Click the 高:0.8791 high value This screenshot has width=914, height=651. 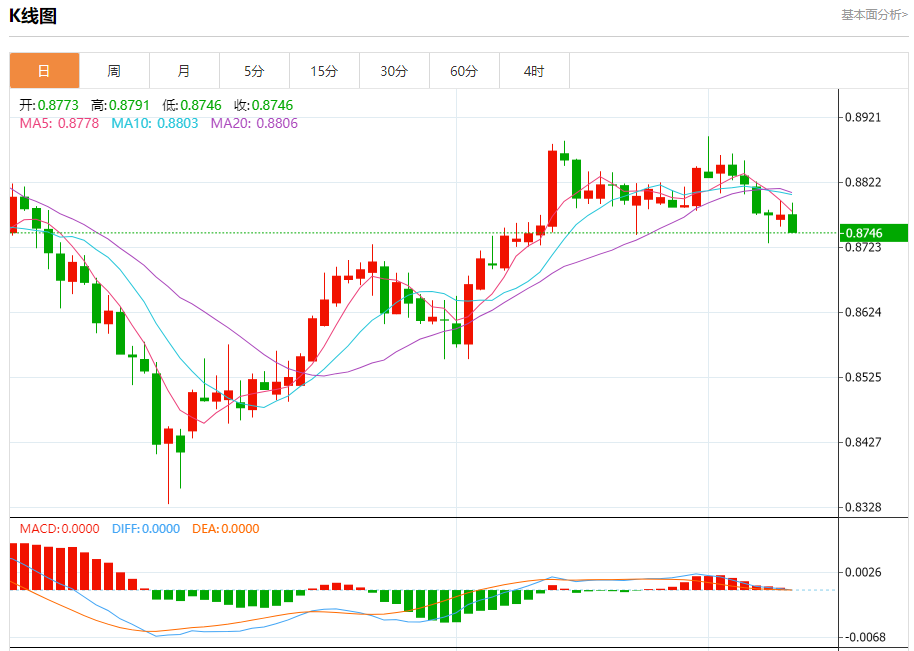120,105
